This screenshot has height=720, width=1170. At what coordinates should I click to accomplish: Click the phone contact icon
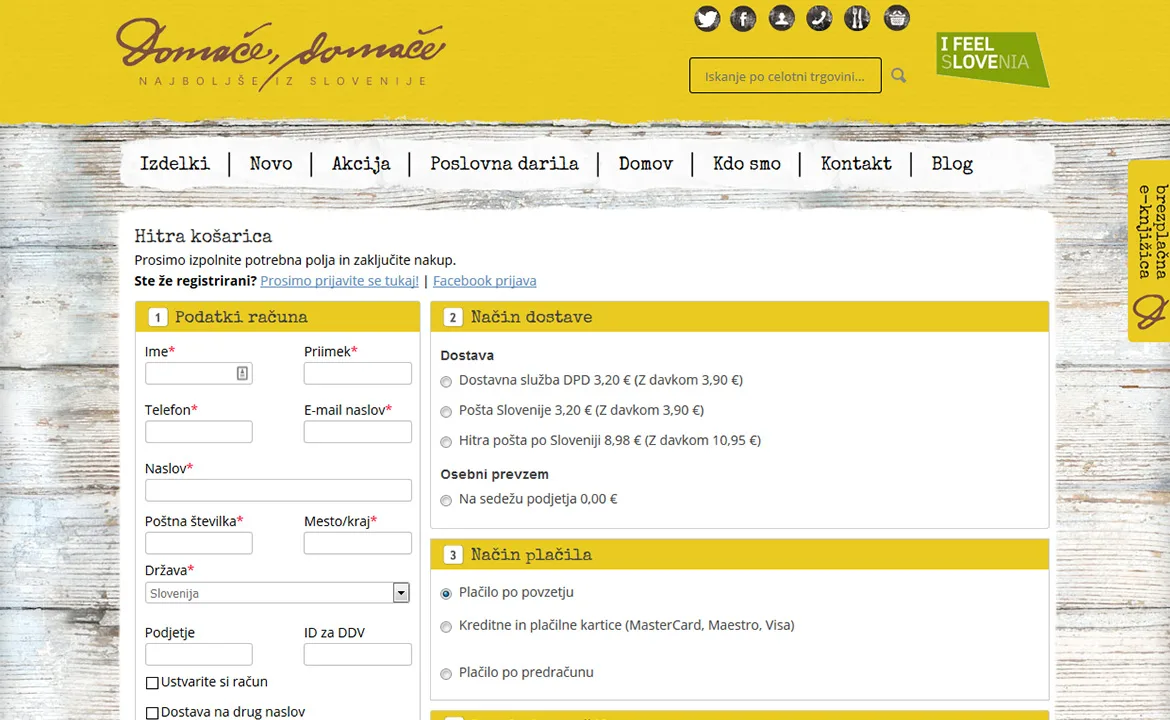819,18
